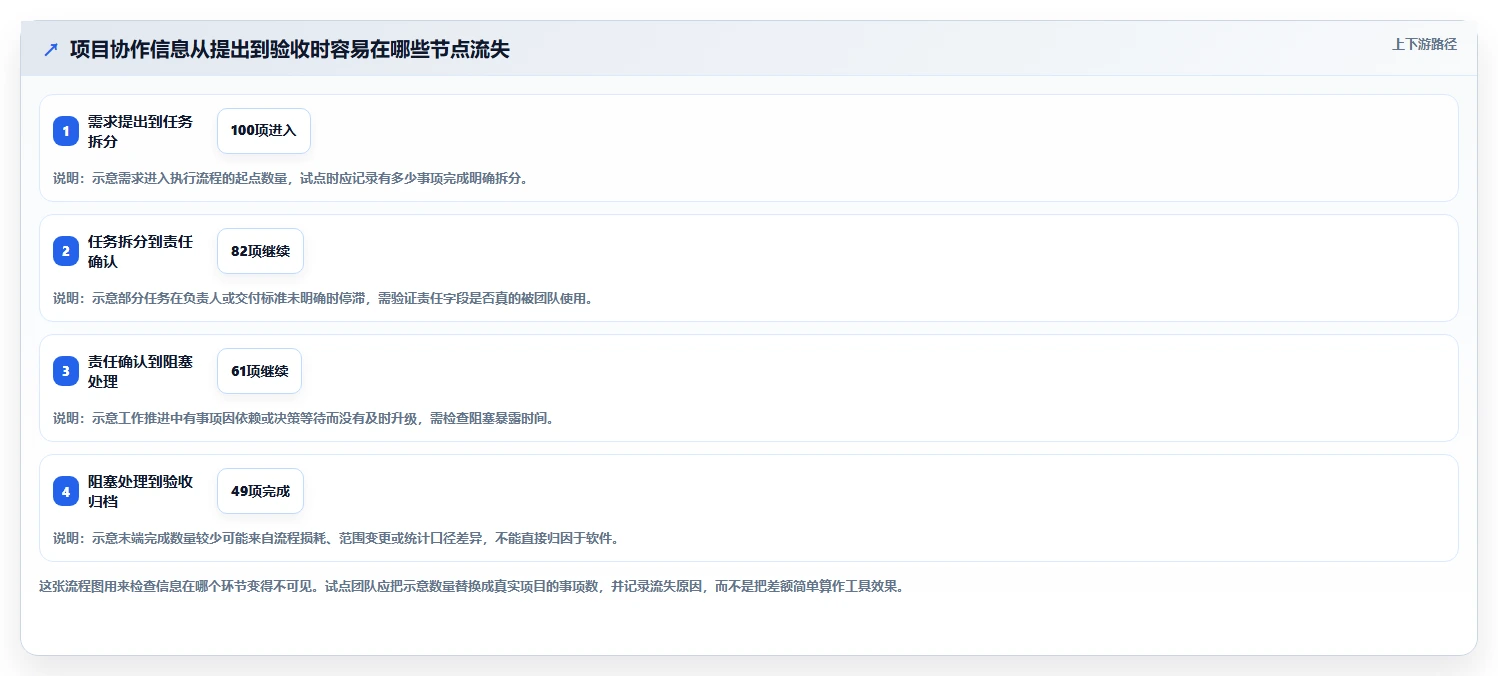Viewport: 1498px width, 676px height.
Task: Click the note about 负责人或交付标准未明确时停滞
Action: [x=323, y=298]
